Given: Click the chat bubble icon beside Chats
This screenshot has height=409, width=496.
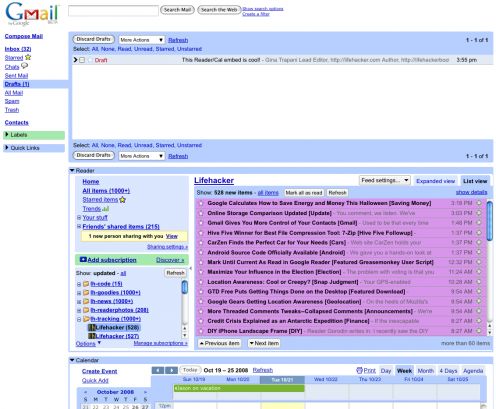Looking at the screenshot, I should pyautogui.click(x=24, y=66).
